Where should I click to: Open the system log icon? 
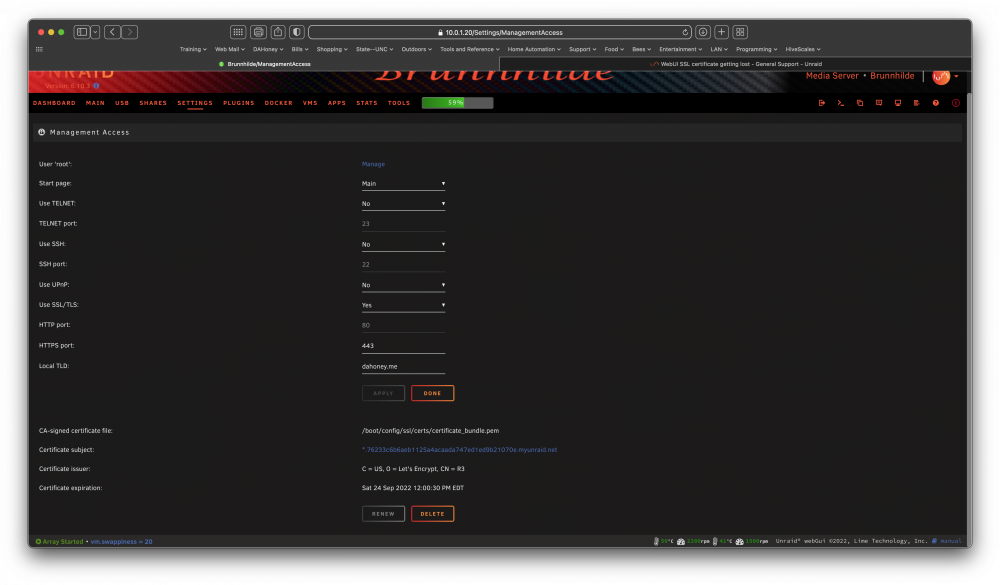916,103
